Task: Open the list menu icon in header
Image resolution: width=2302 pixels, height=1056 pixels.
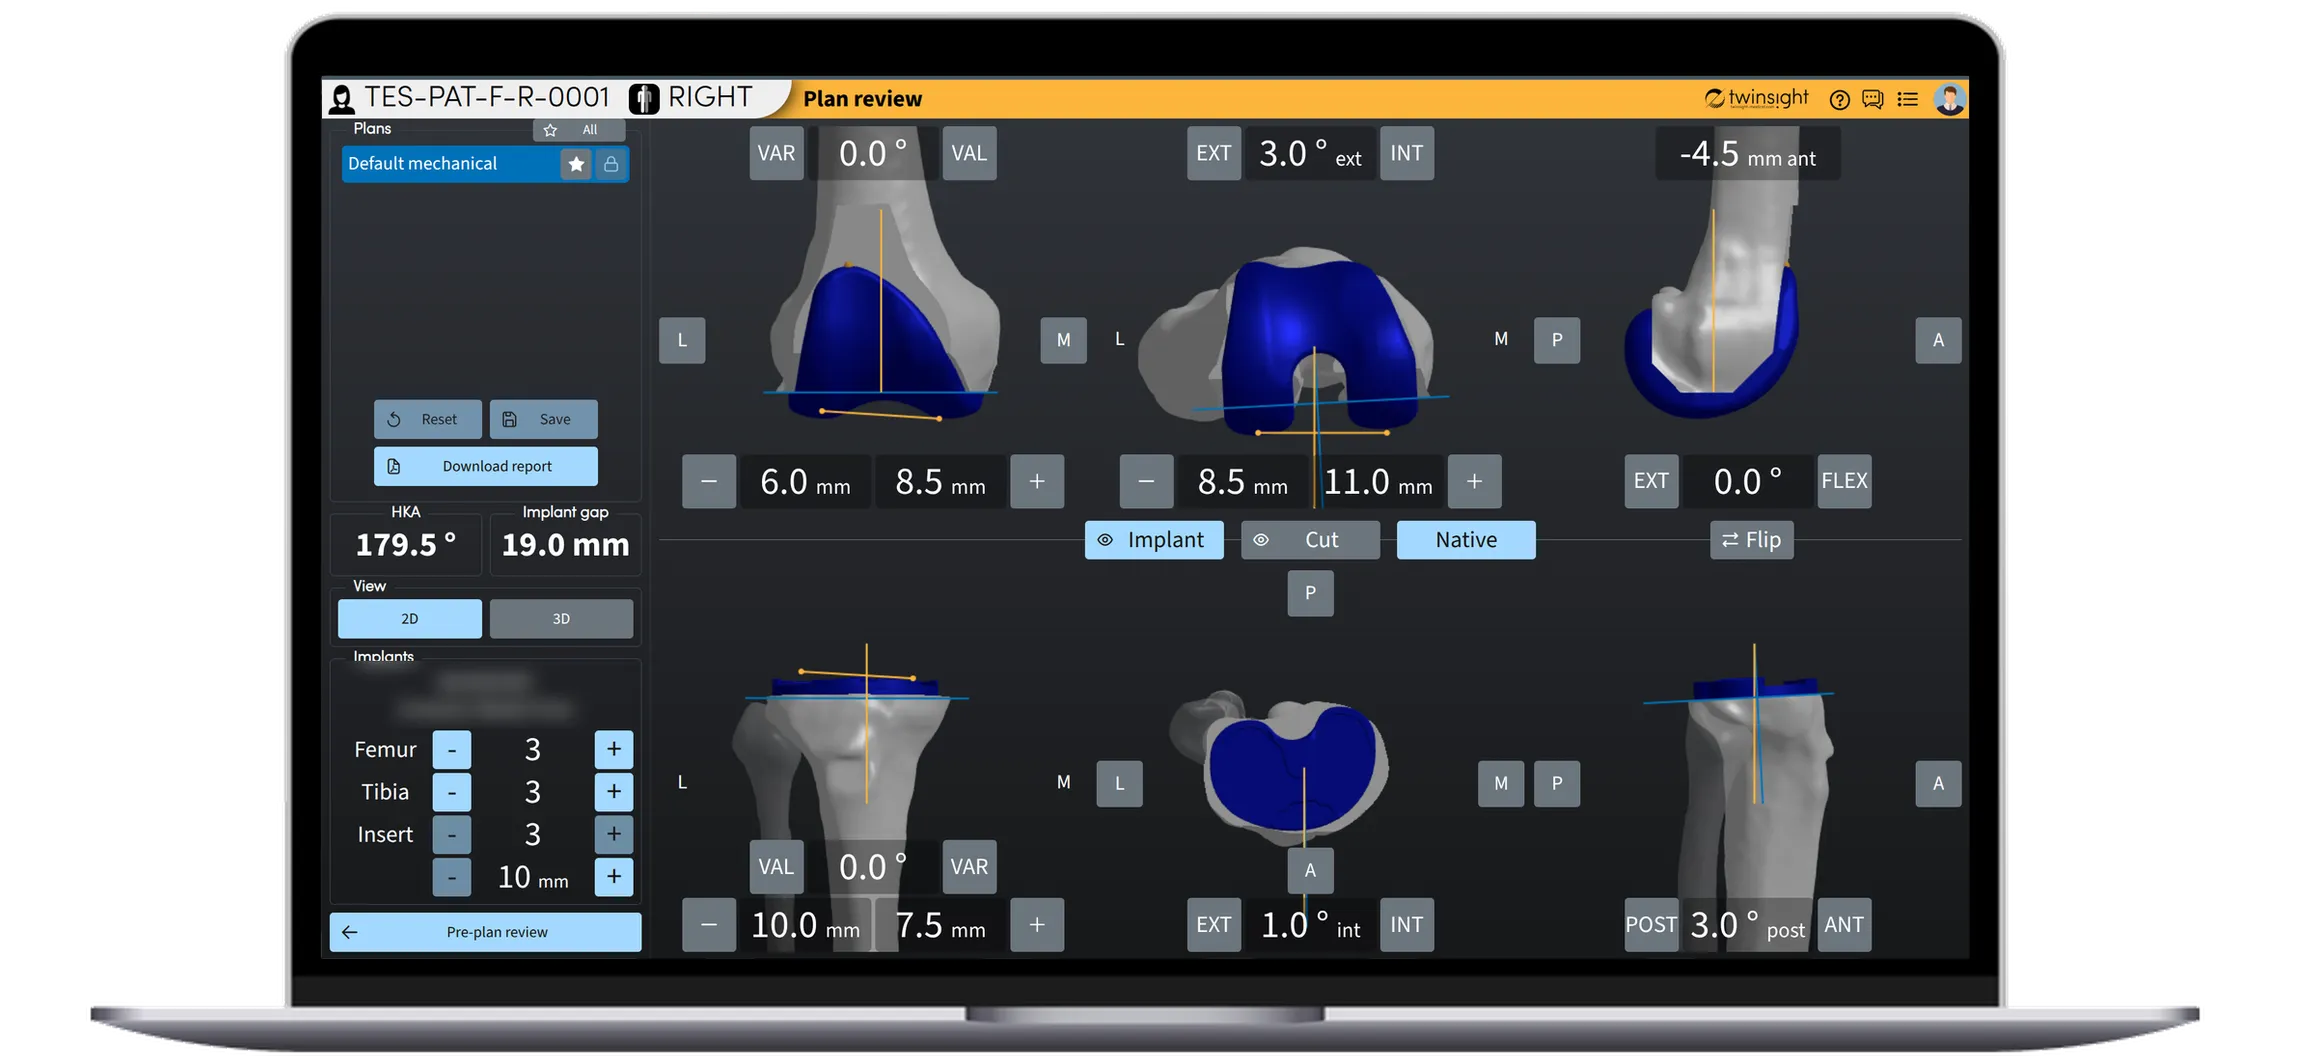Action: point(1907,99)
